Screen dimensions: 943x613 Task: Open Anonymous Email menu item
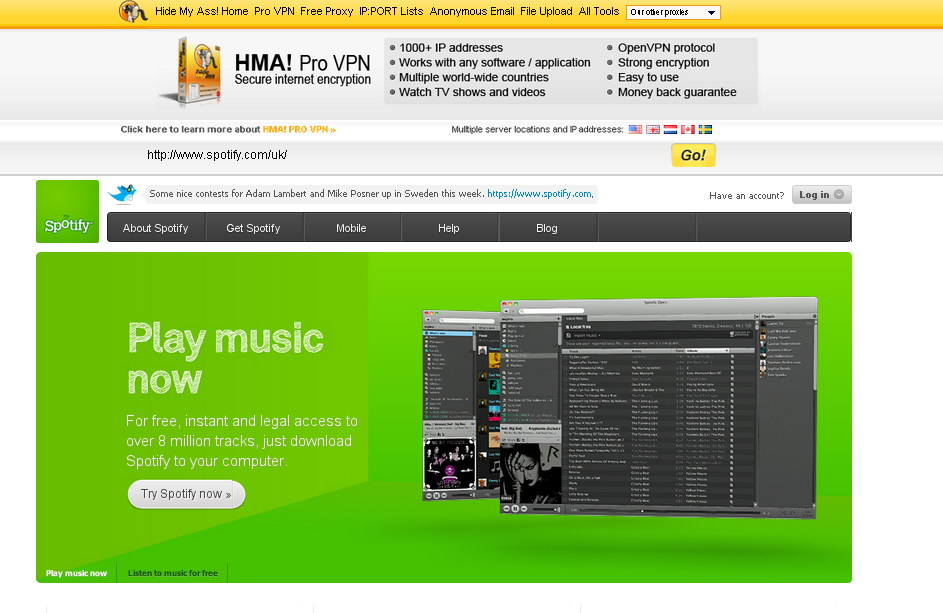[x=472, y=11]
